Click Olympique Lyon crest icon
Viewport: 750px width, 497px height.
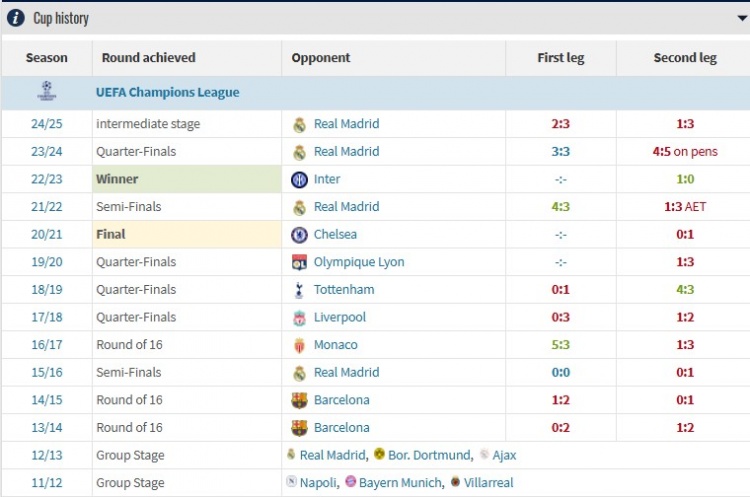(x=299, y=262)
